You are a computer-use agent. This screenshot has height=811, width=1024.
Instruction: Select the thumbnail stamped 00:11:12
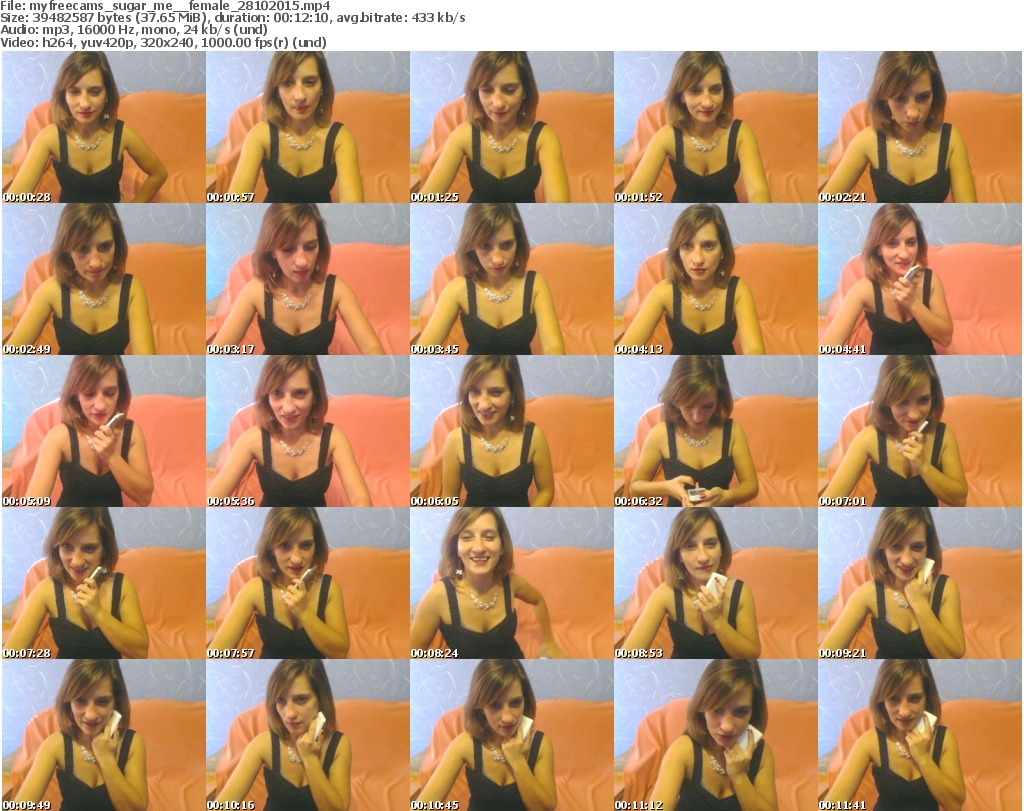[716, 735]
